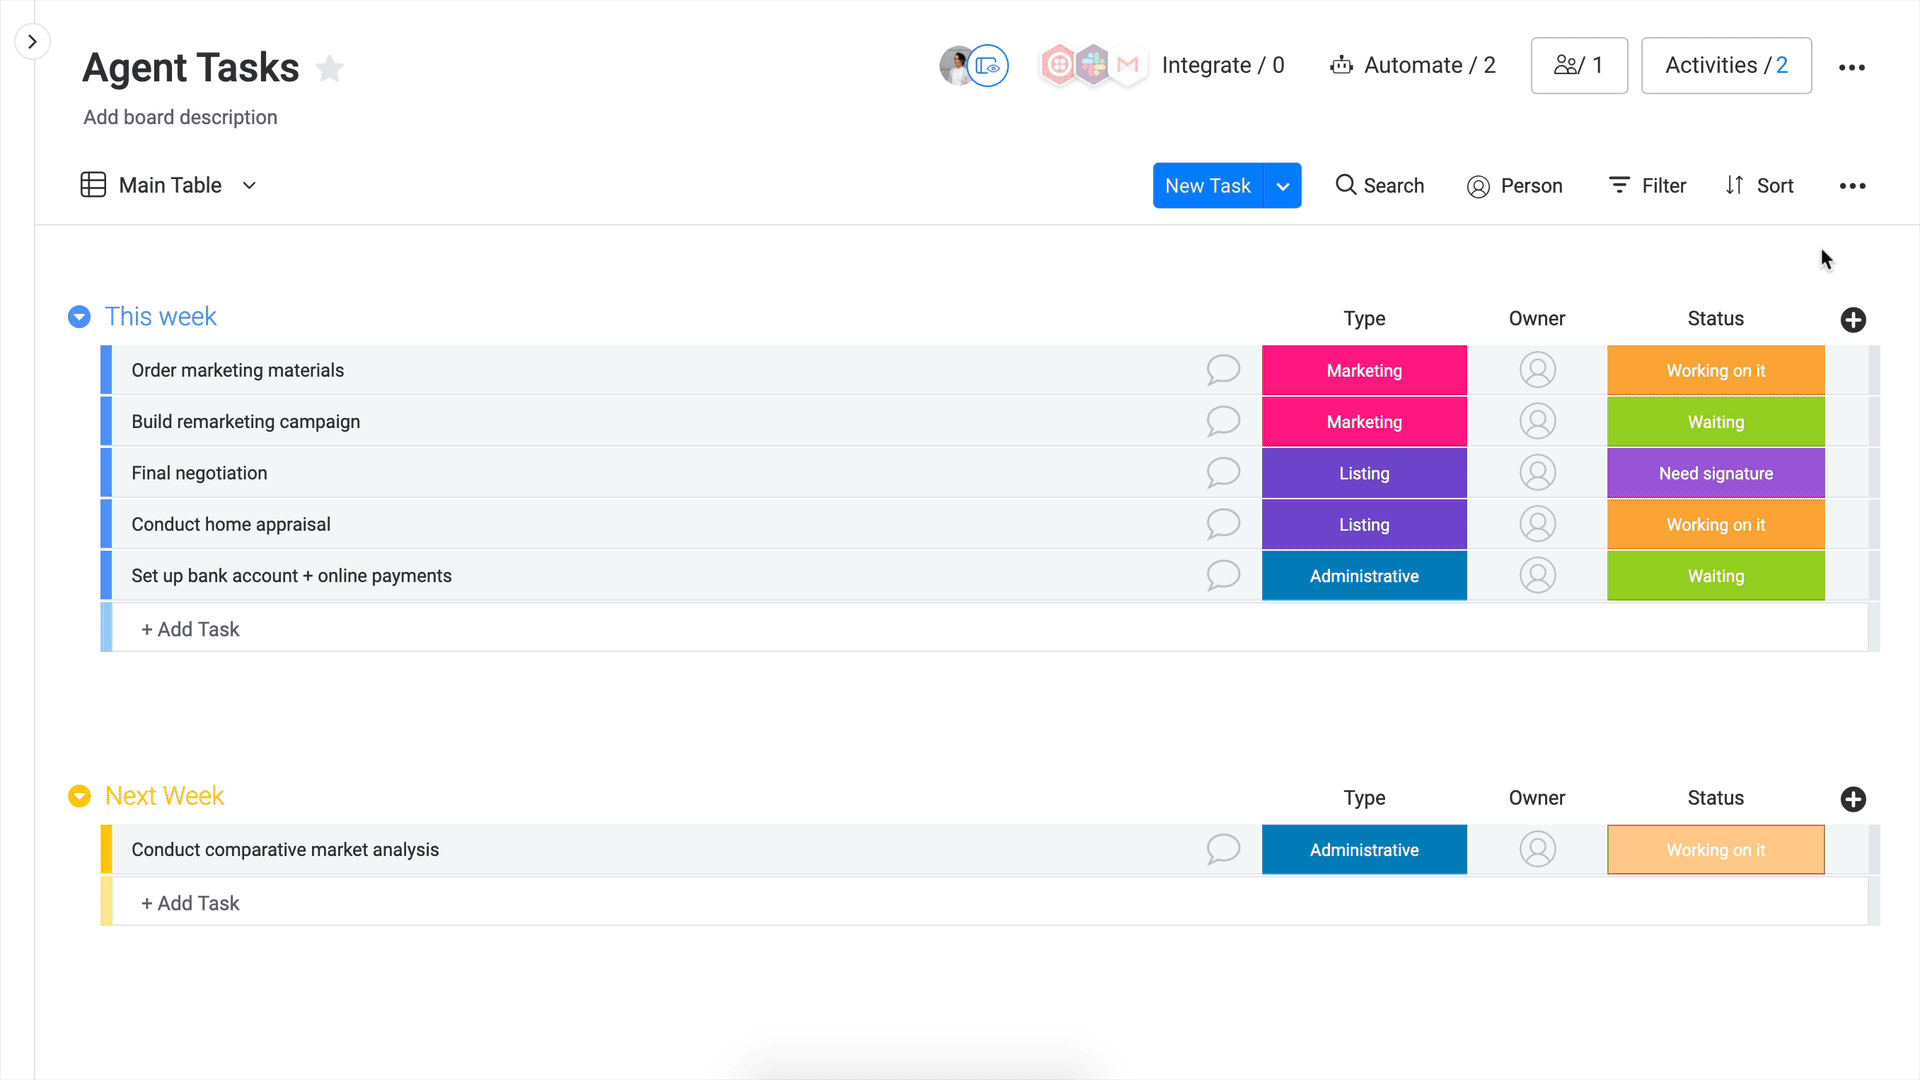This screenshot has height=1080, width=1920.
Task: Change Administrative type of market analysis task
Action: pyautogui.click(x=1364, y=850)
